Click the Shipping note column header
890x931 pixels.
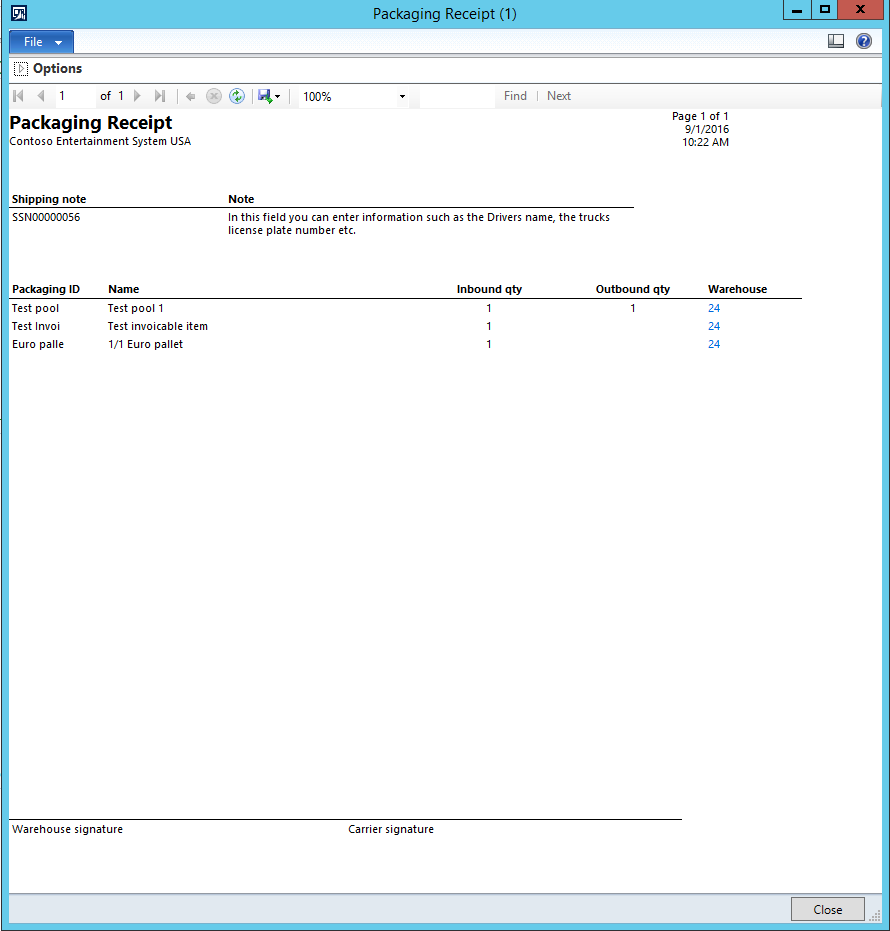click(49, 199)
